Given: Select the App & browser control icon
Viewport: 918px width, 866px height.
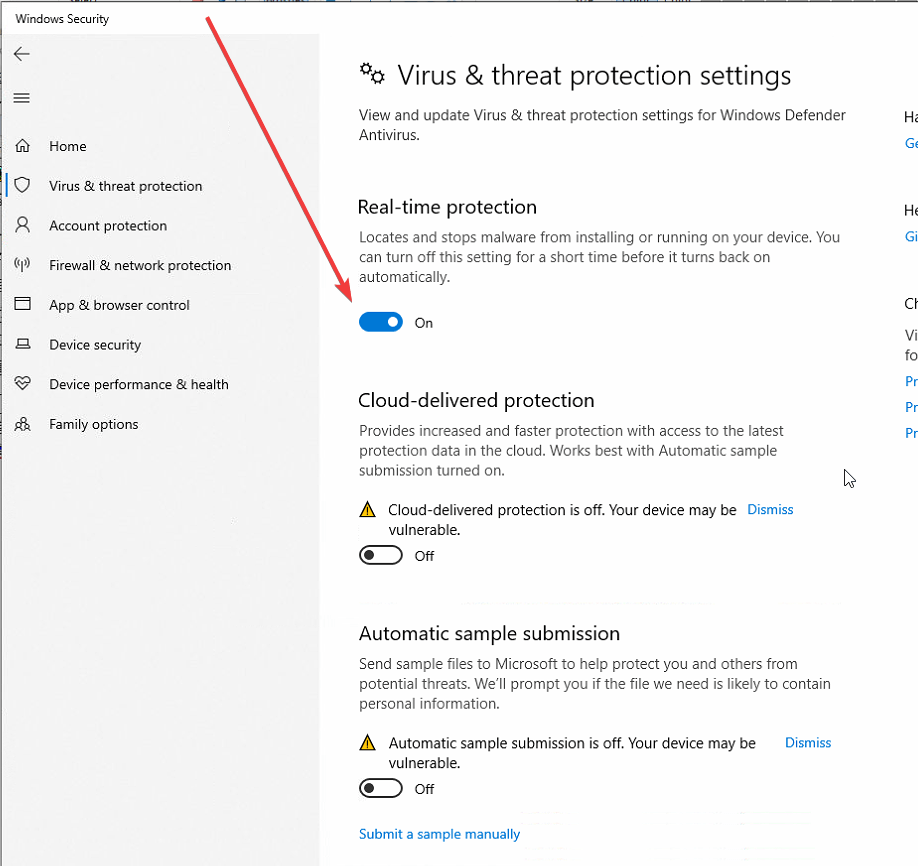Looking at the screenshot, I should point(22,305).
